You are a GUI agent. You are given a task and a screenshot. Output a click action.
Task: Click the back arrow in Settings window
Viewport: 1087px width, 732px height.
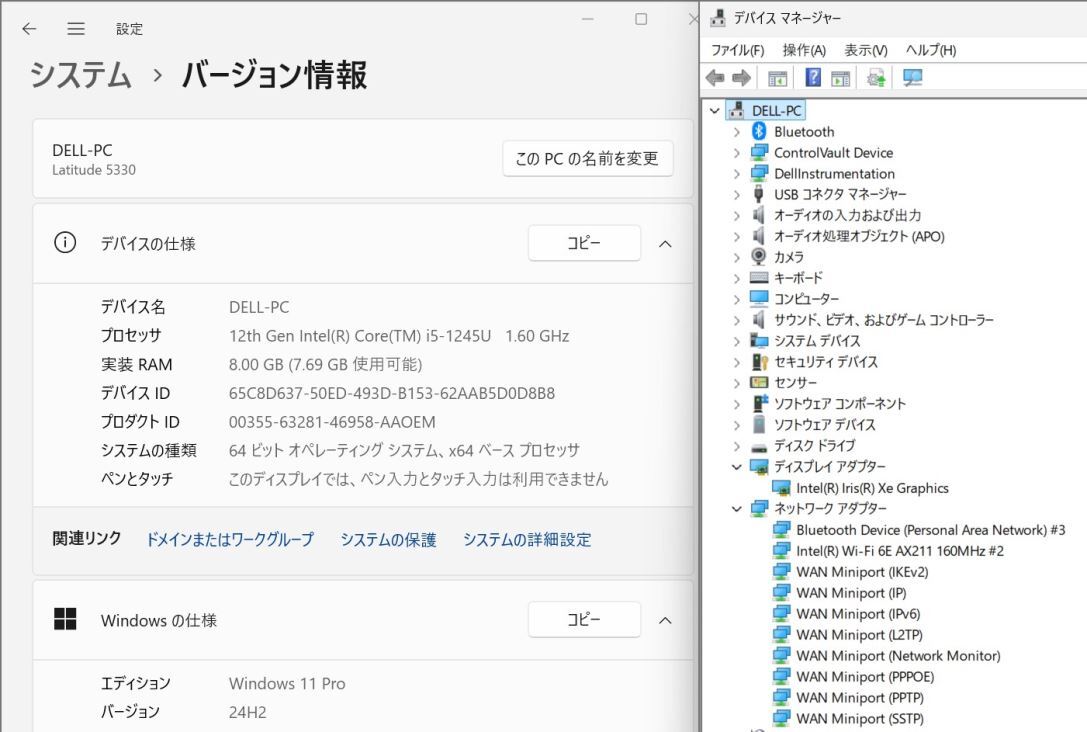(x=28, y=29)
